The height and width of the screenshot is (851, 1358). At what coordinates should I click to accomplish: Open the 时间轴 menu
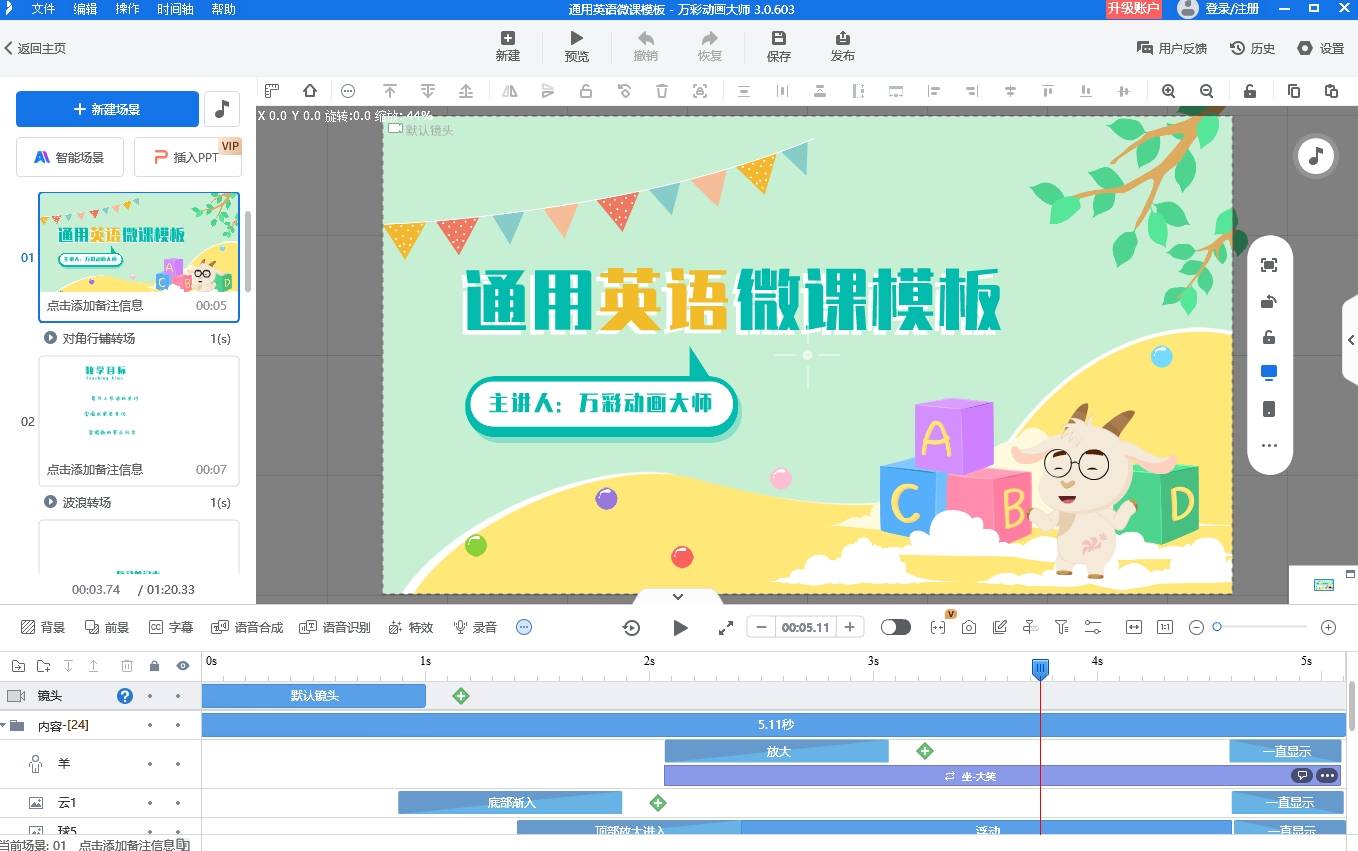click(175, 9)
